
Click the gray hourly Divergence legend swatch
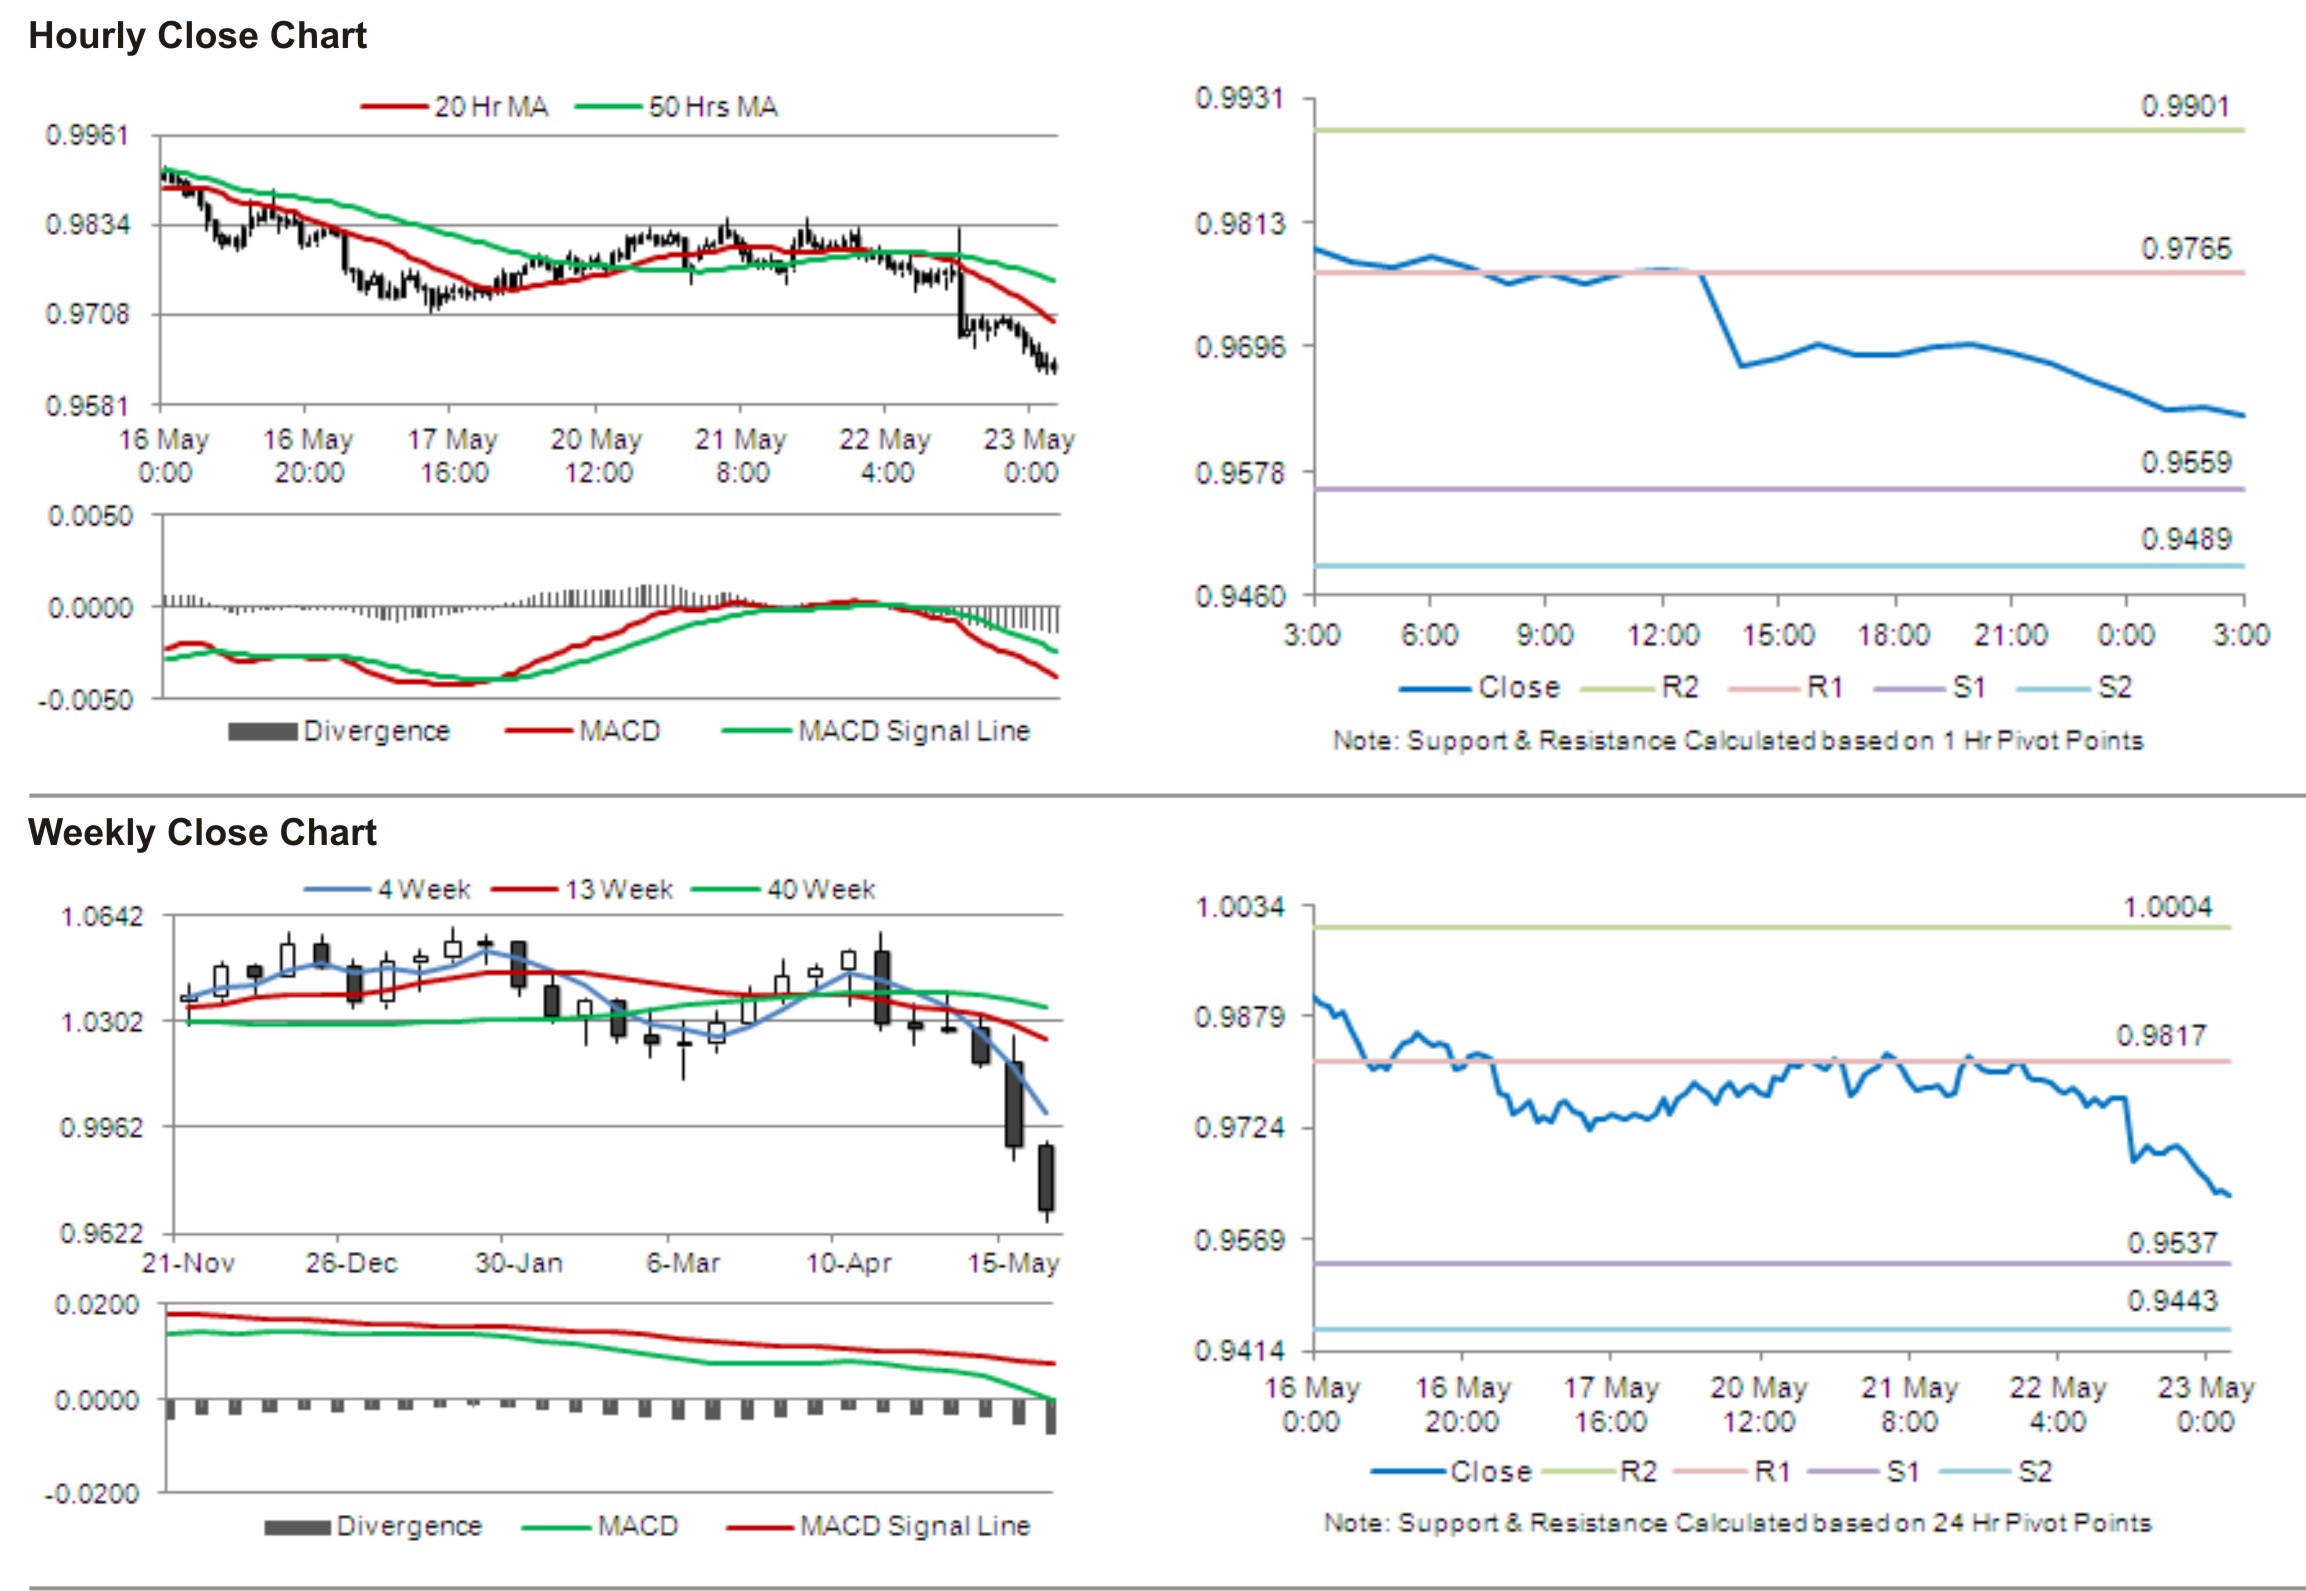tap(262, 732)
